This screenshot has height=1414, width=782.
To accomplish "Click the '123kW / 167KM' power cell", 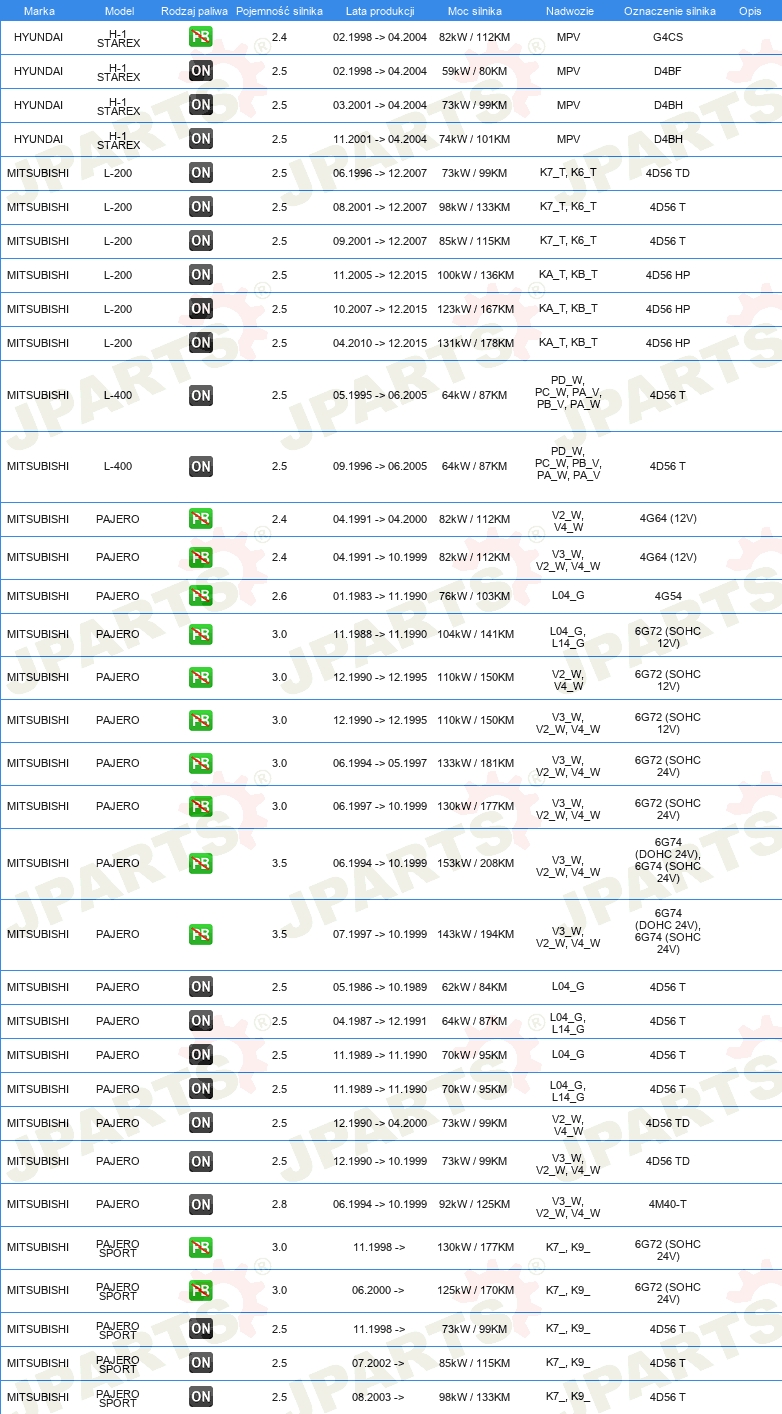I will pyautogui.click(x=475, y=309).
